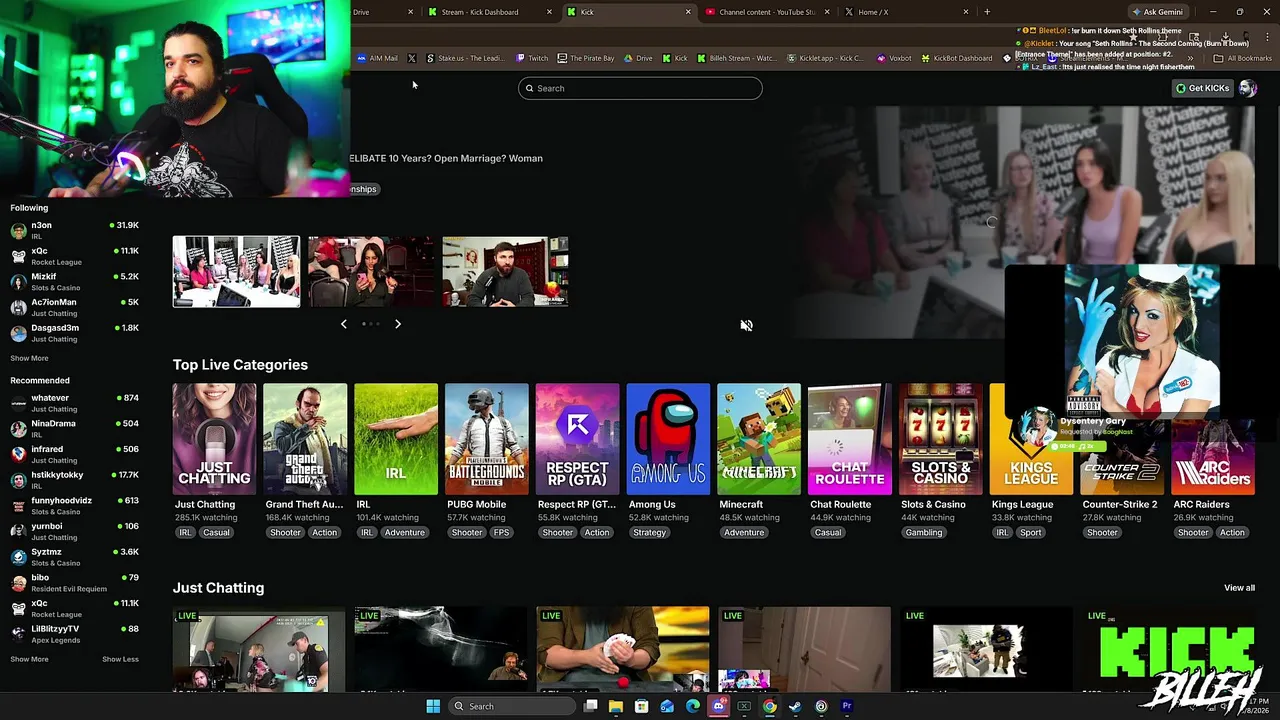Open Ac7ionMan's channel in Following list
1280x720 pixels.
[75, 308]
